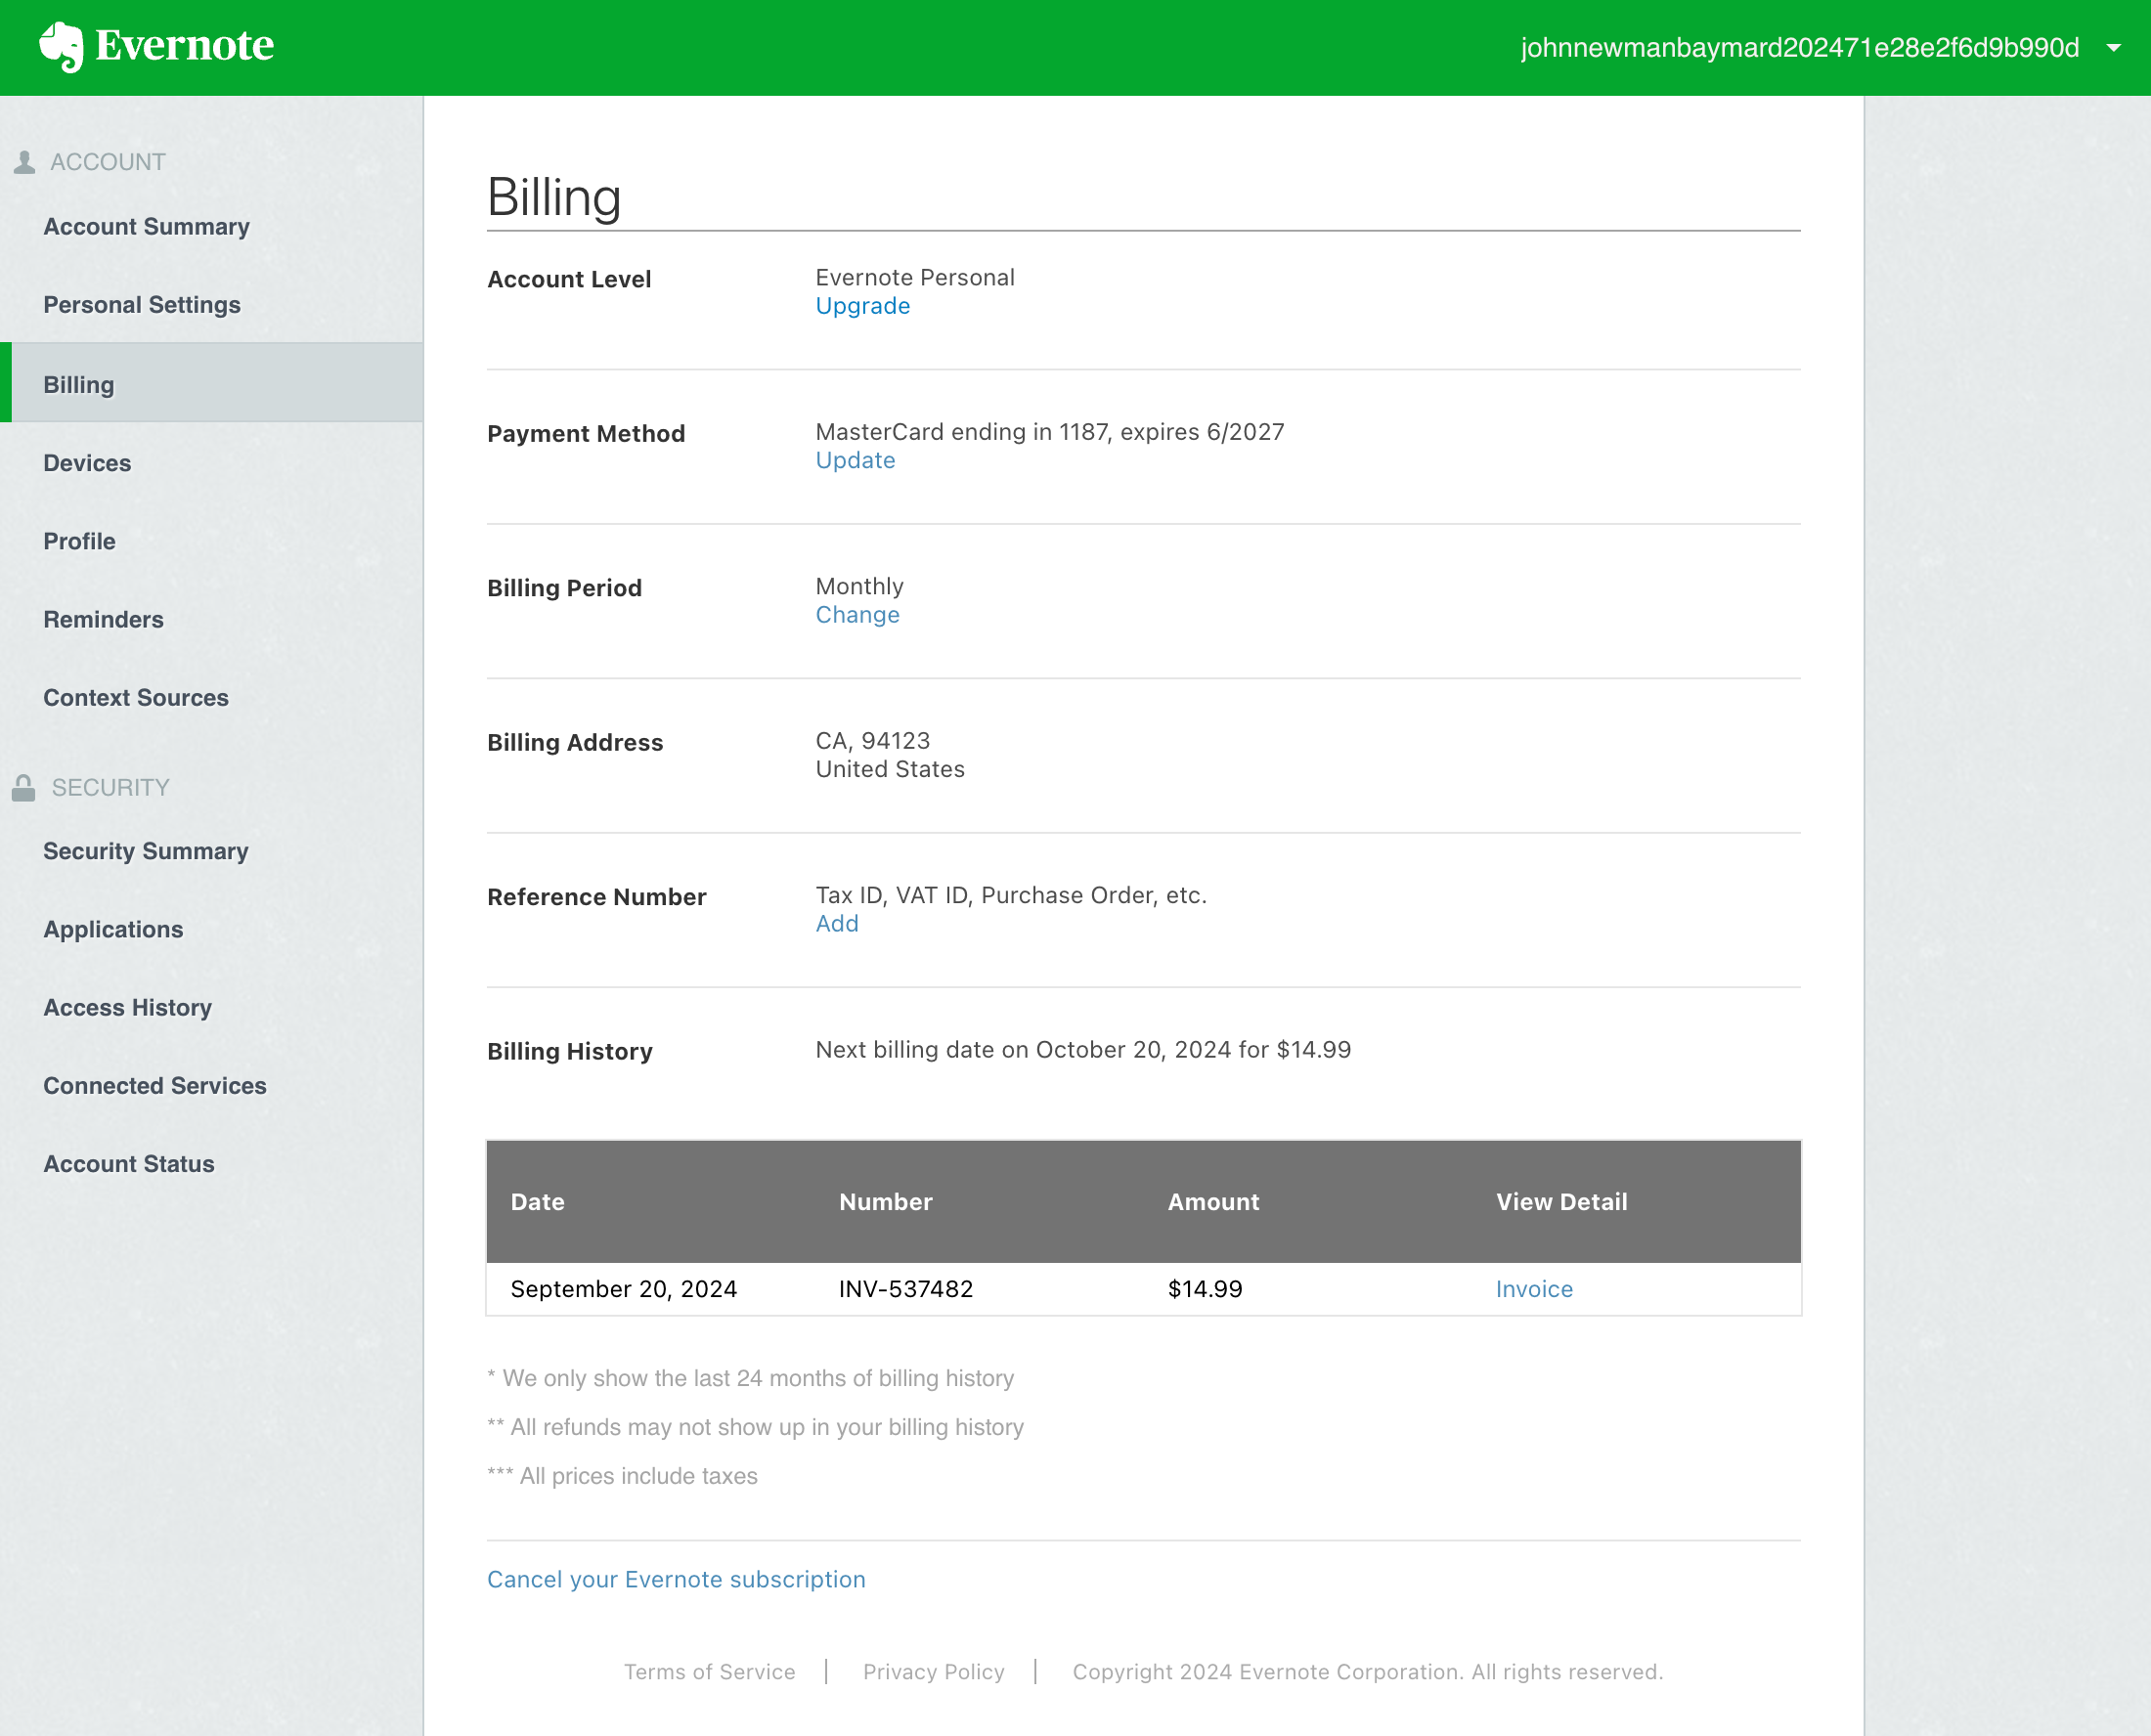The width and height of the screenshot is (2151, 1736).
Task: Select Billing in the sidebar
Action: 78,384
